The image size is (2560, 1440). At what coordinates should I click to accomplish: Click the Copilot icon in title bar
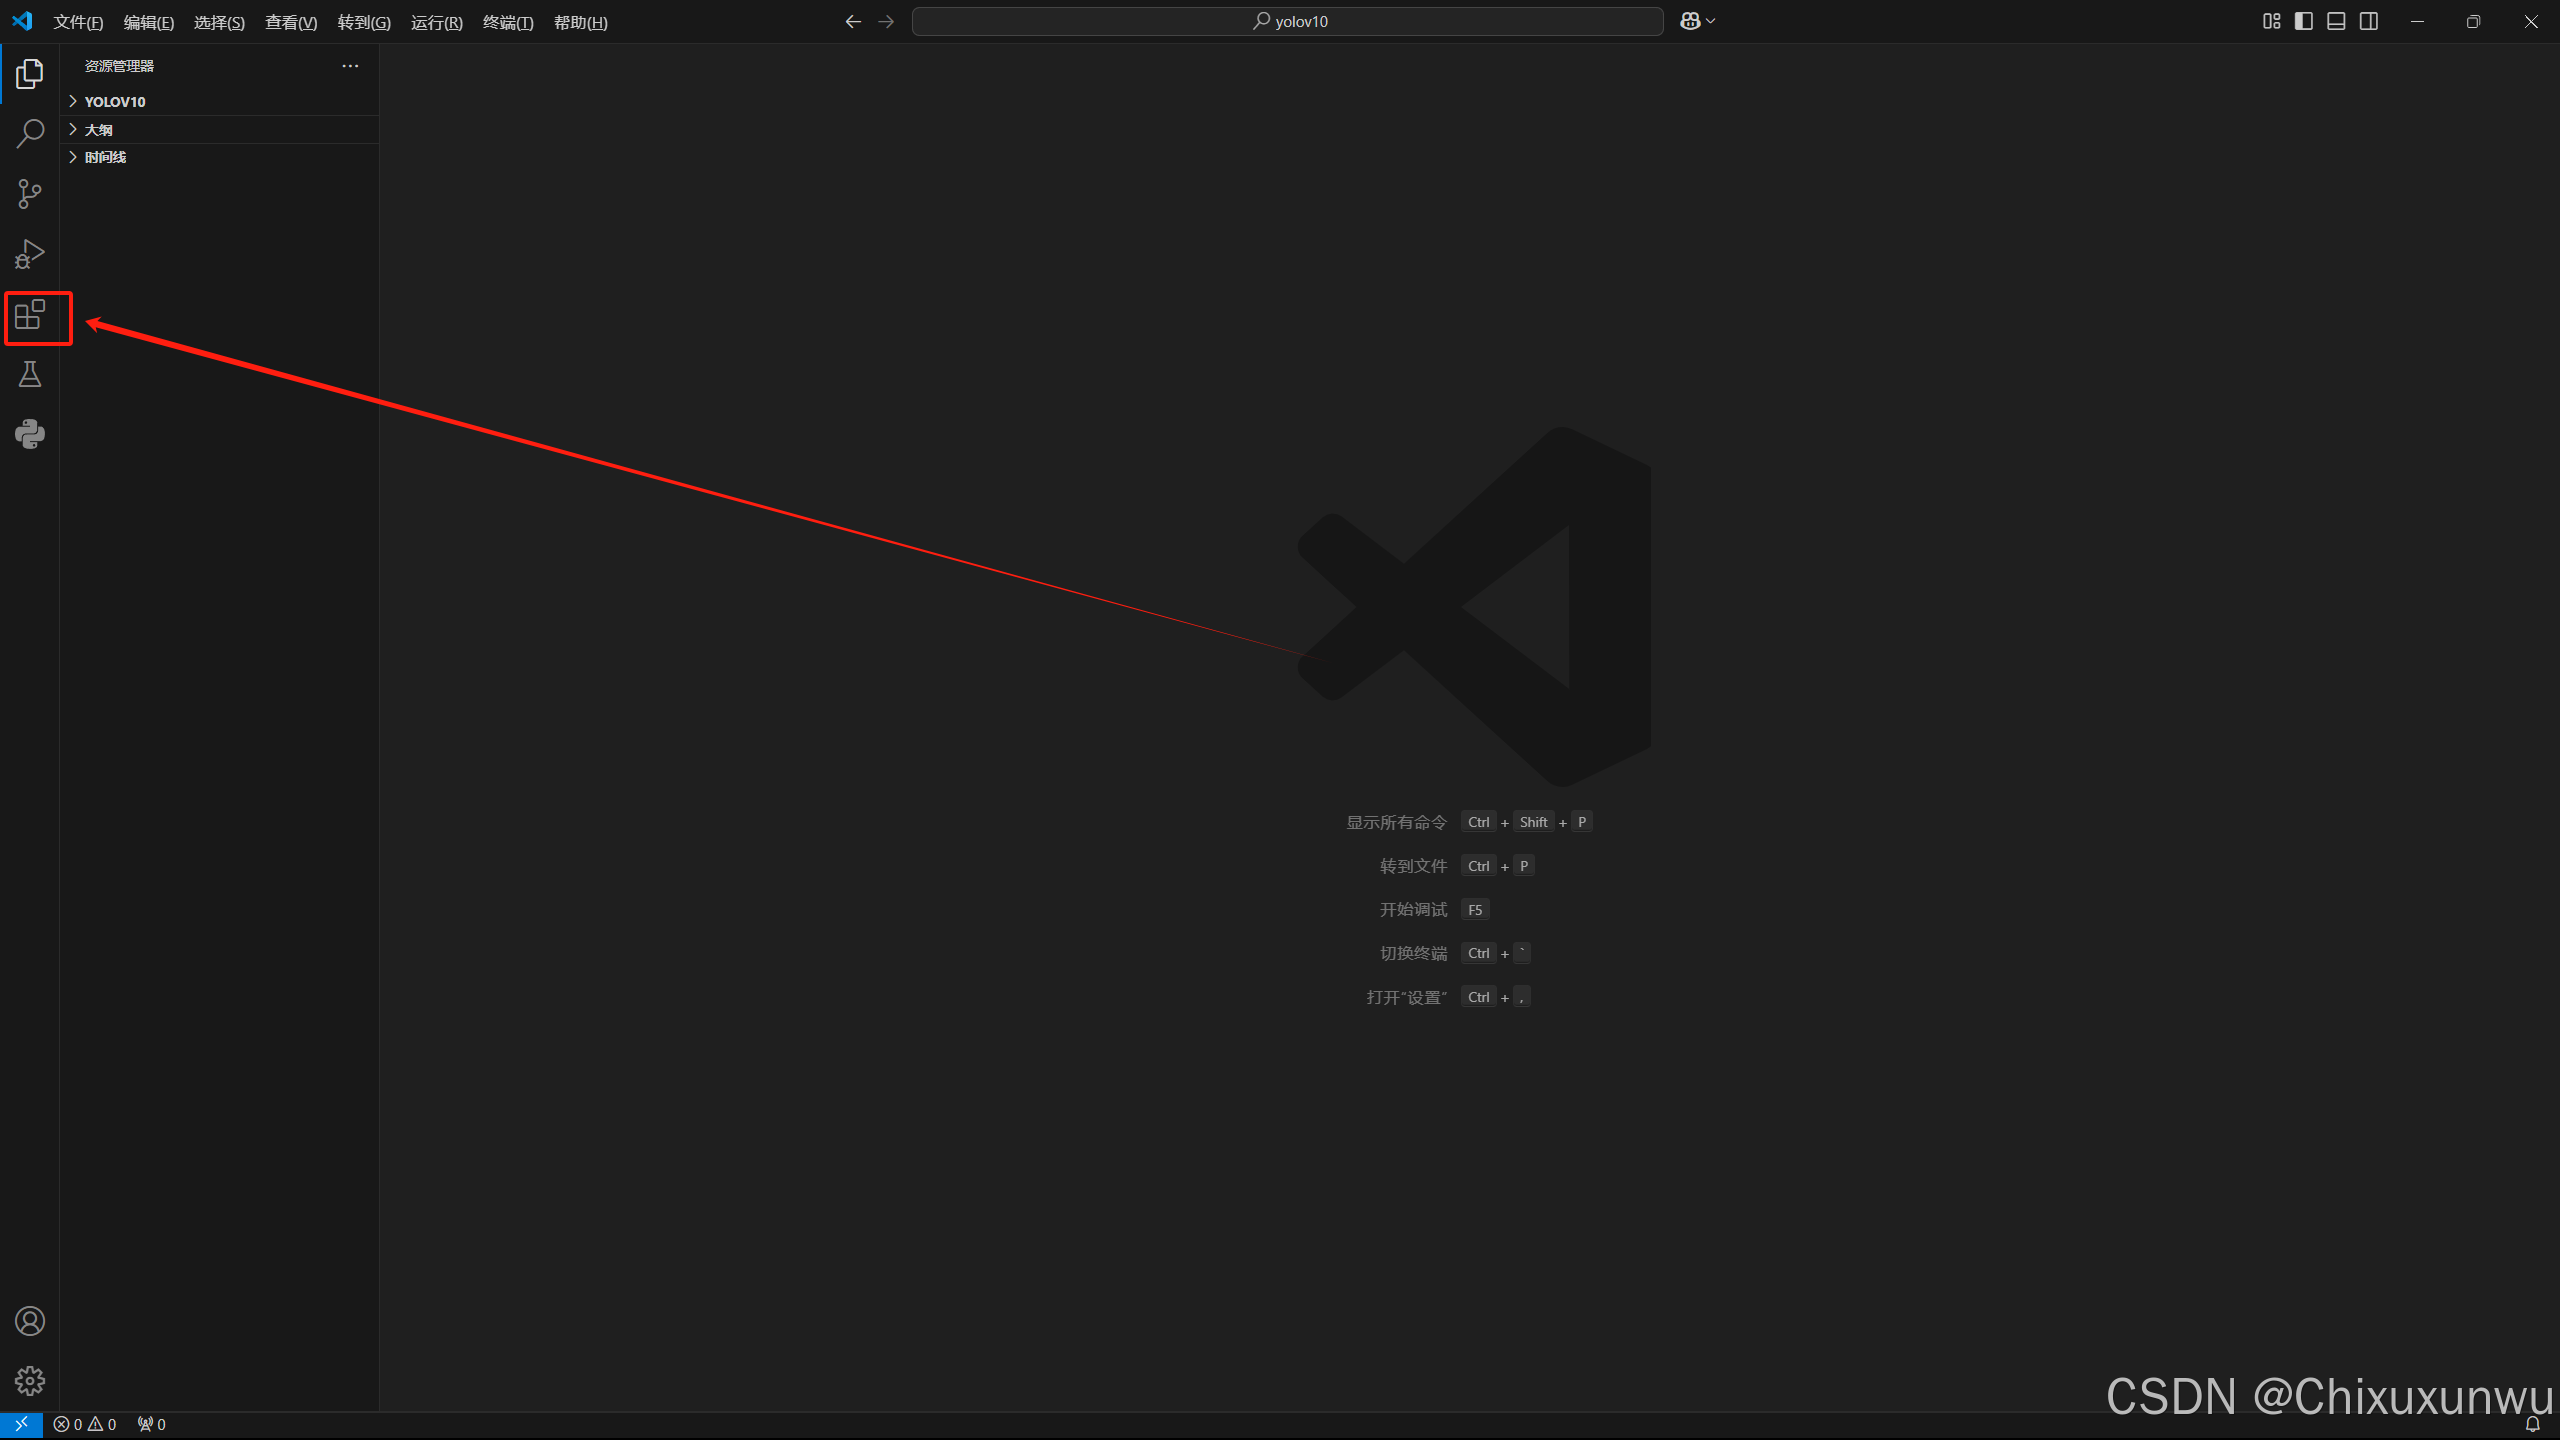point(1690,21)
